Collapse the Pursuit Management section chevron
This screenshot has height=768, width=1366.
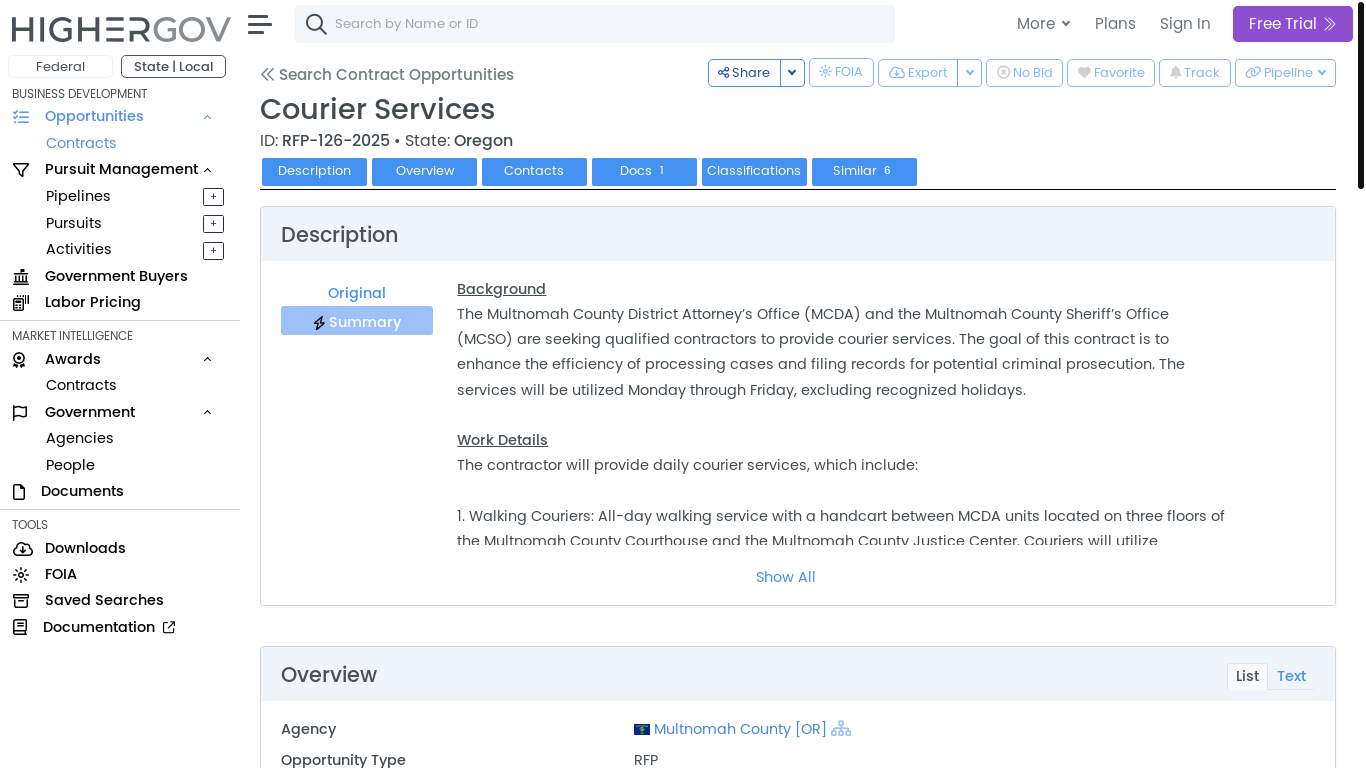(x=207, y=170)
